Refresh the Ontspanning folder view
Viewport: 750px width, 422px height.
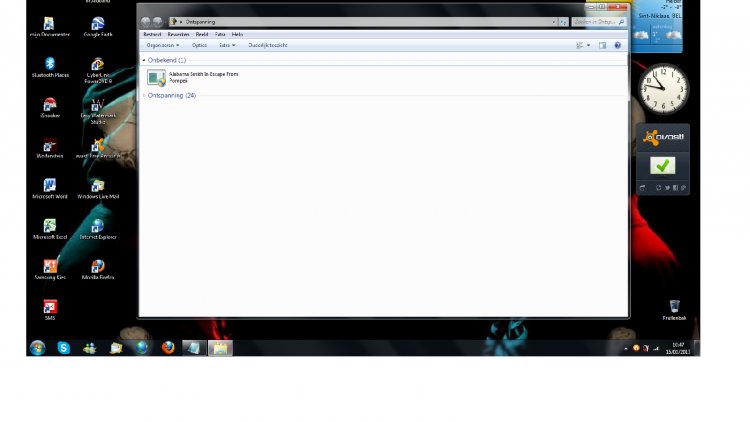coord(563,22)
